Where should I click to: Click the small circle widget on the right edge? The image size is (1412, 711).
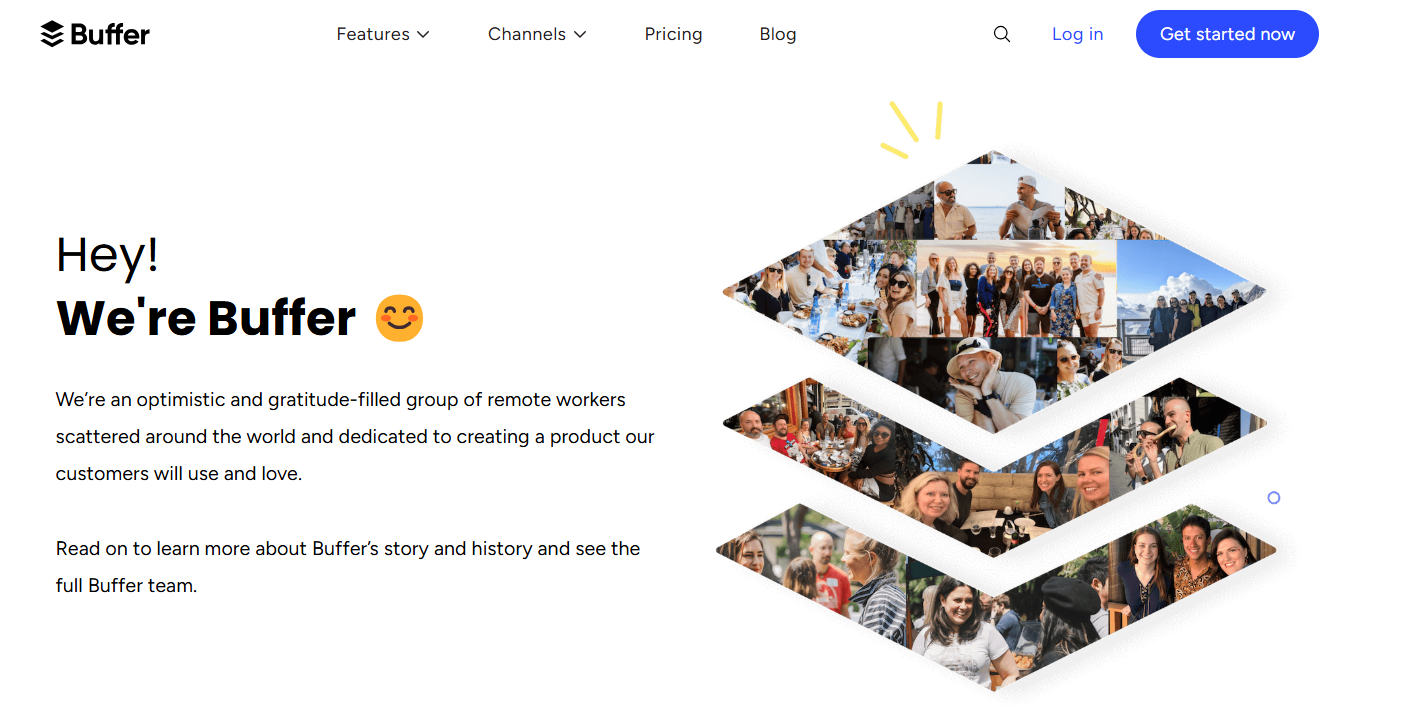pyautogui.click(x=1274, y=497)
